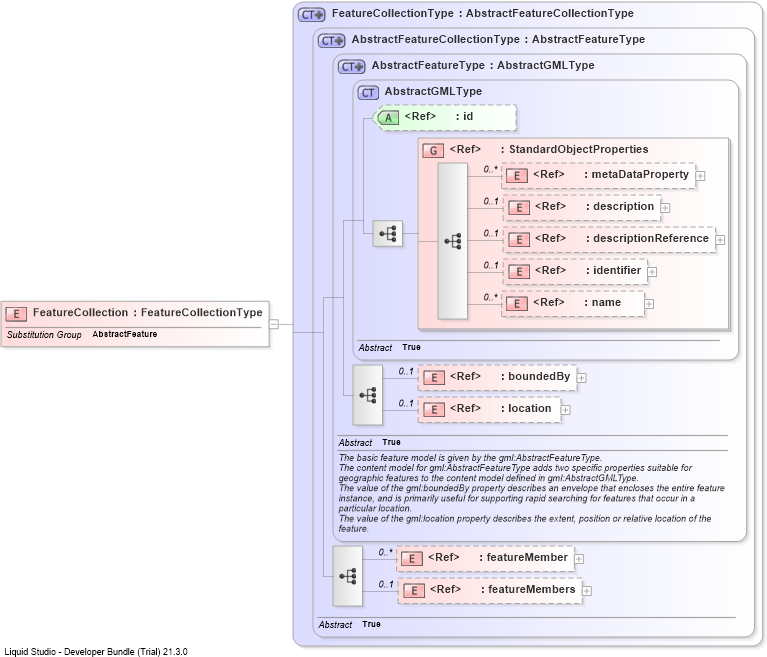767x657 pixels.
Task: Click Abstract True under the featureMembers element
Action: tap(349, 624)
